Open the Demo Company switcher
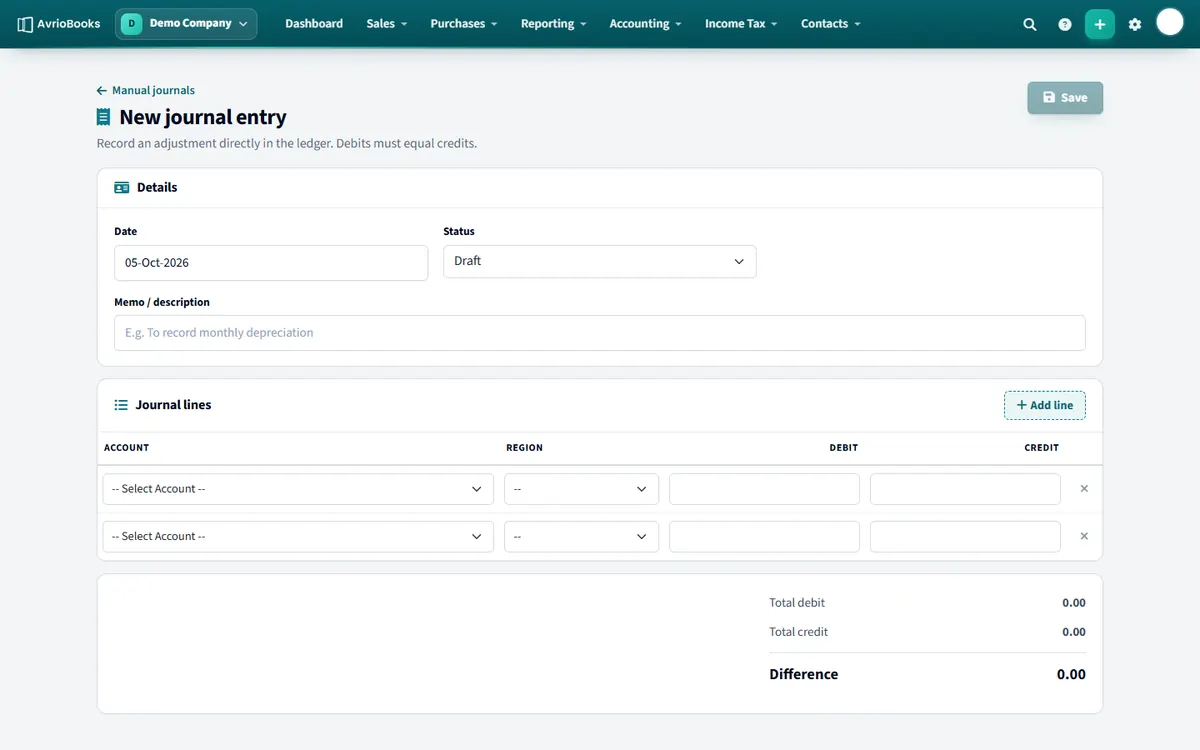This screenshot has height=750, width=1200. pyautogui.click(x=186, y=24)
